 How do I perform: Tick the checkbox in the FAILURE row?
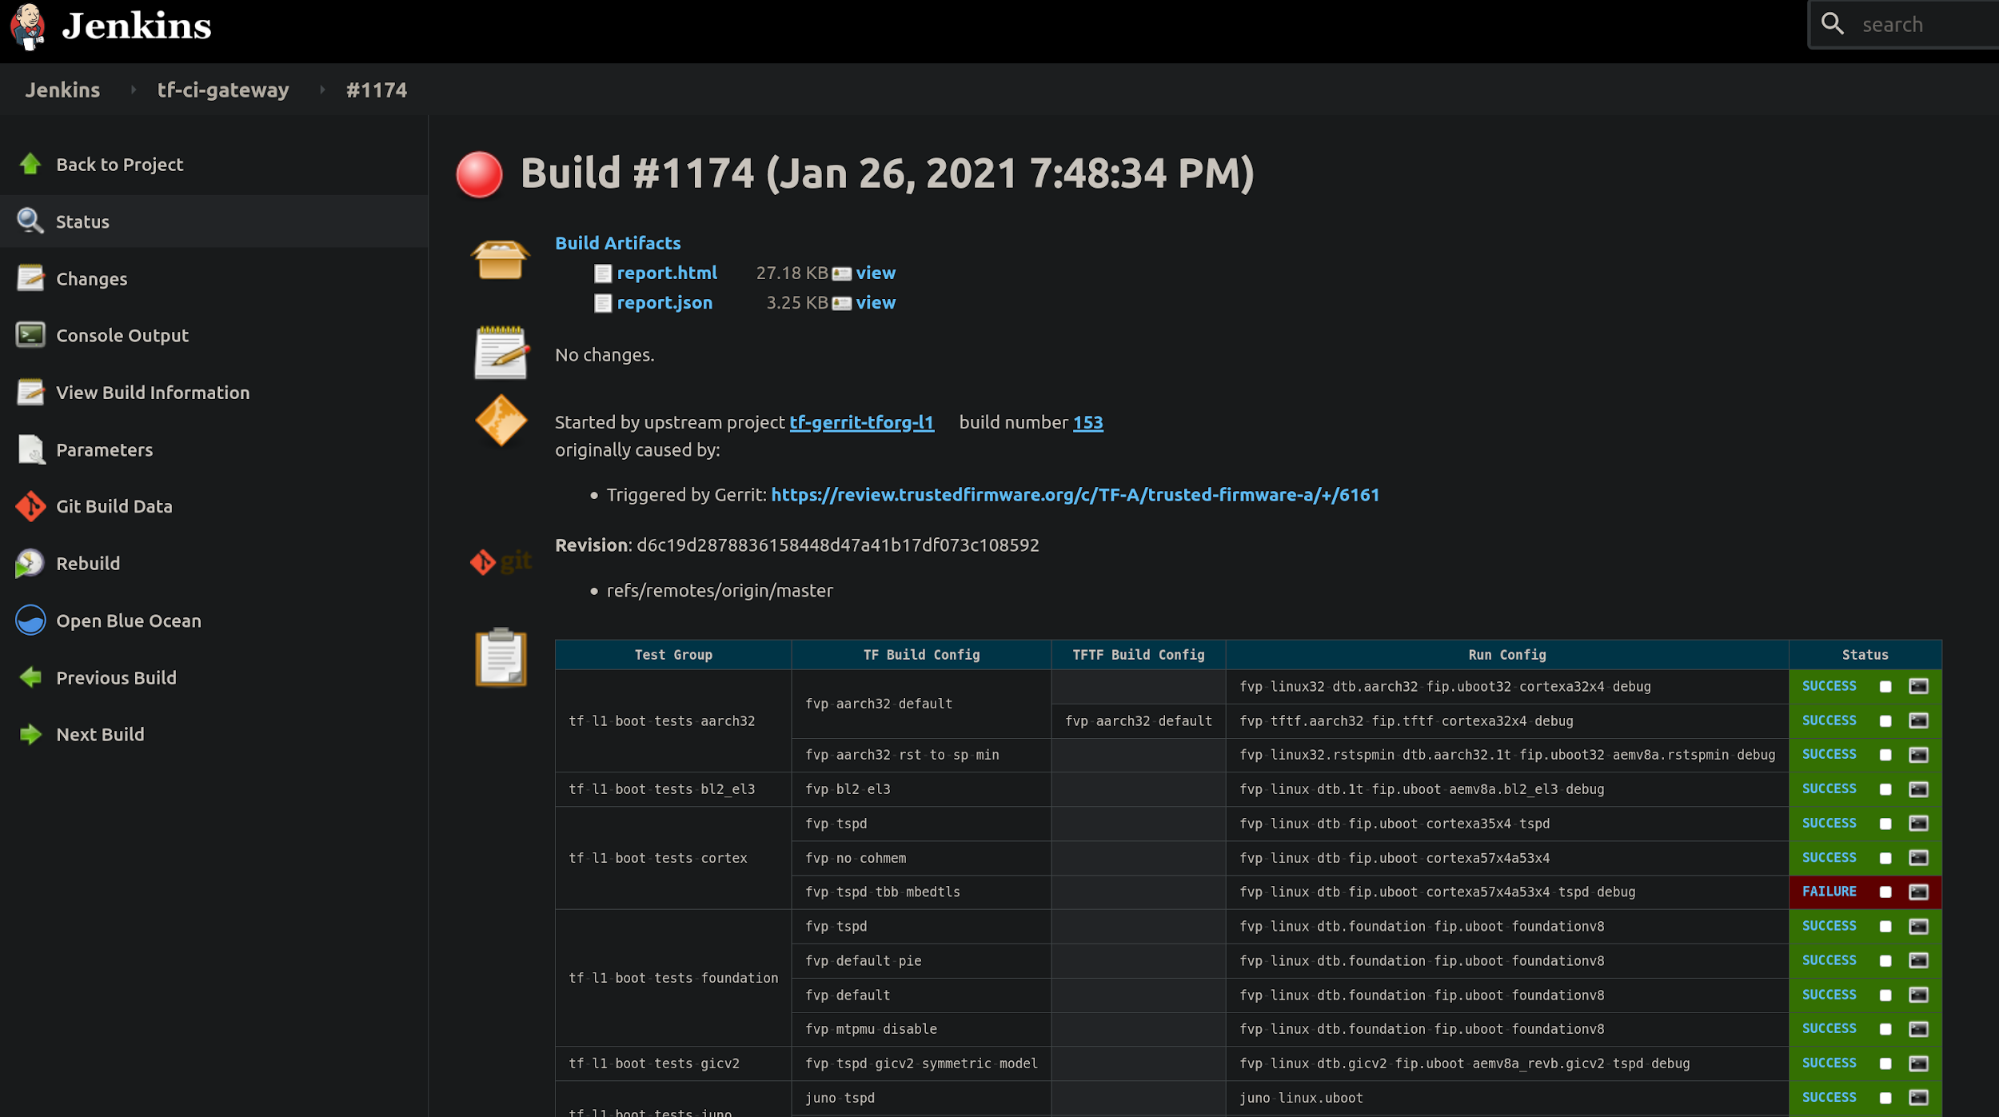[1885, 892]
